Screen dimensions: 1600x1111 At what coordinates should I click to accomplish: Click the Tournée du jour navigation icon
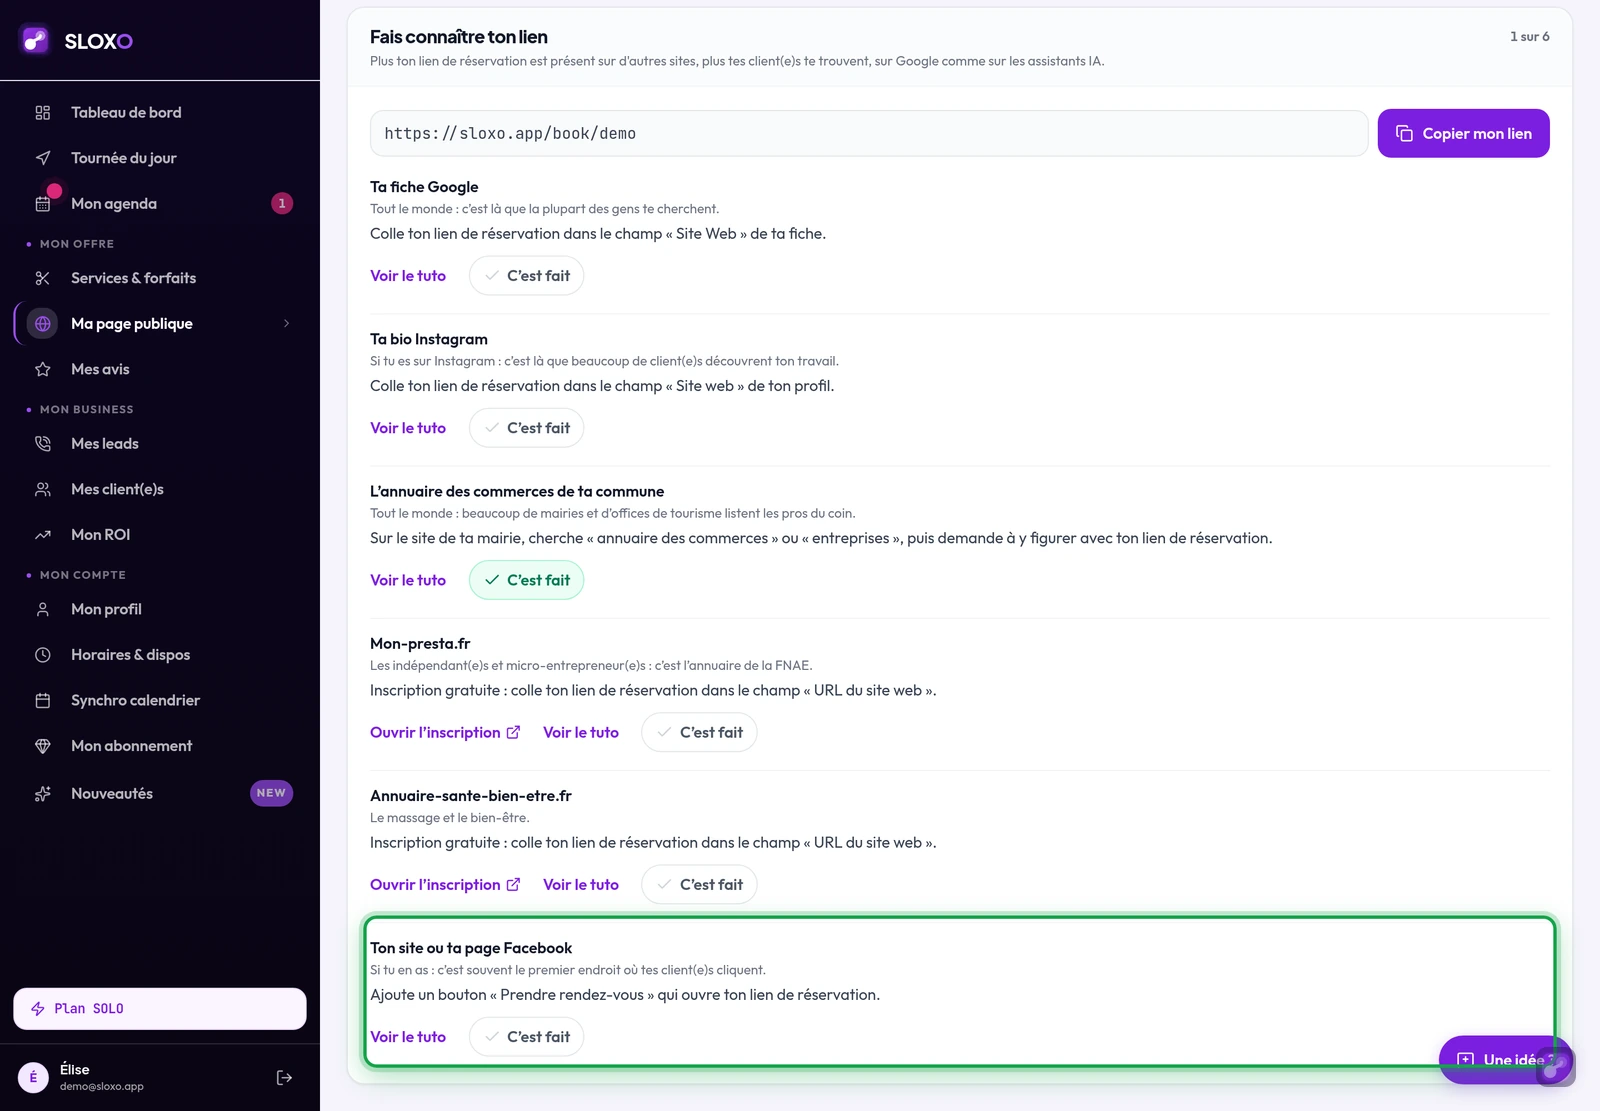pyautogui.click(x=43, y=158)
